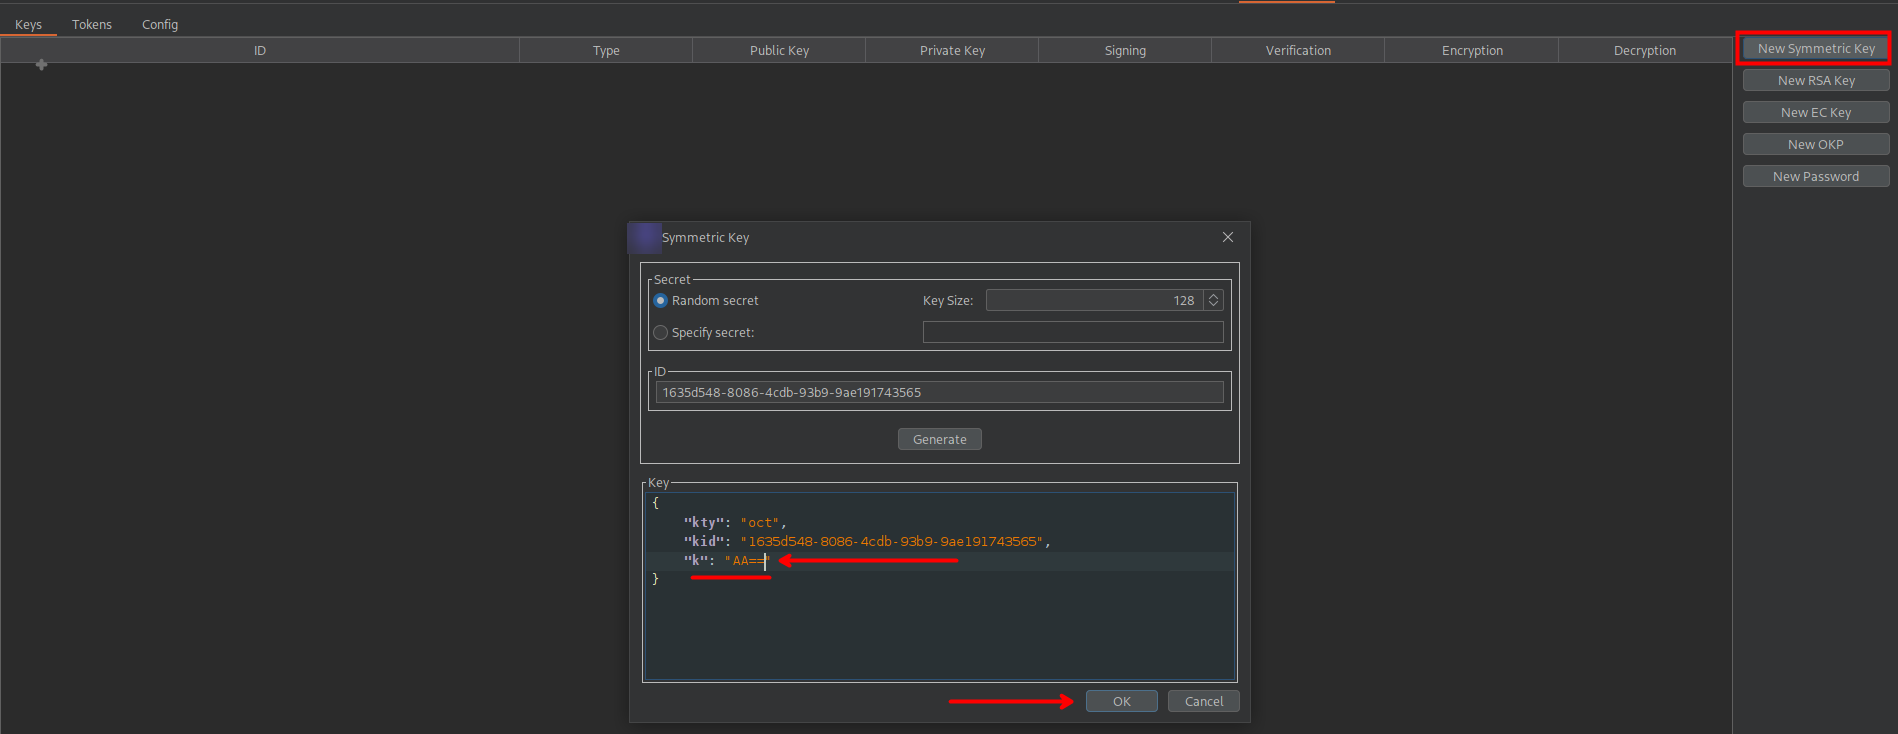Image resolution: width=1898 pixels, height=734 pixels.
Task: Sort by the Type column header
Action: pyautogui.click(x=606, y=50)
